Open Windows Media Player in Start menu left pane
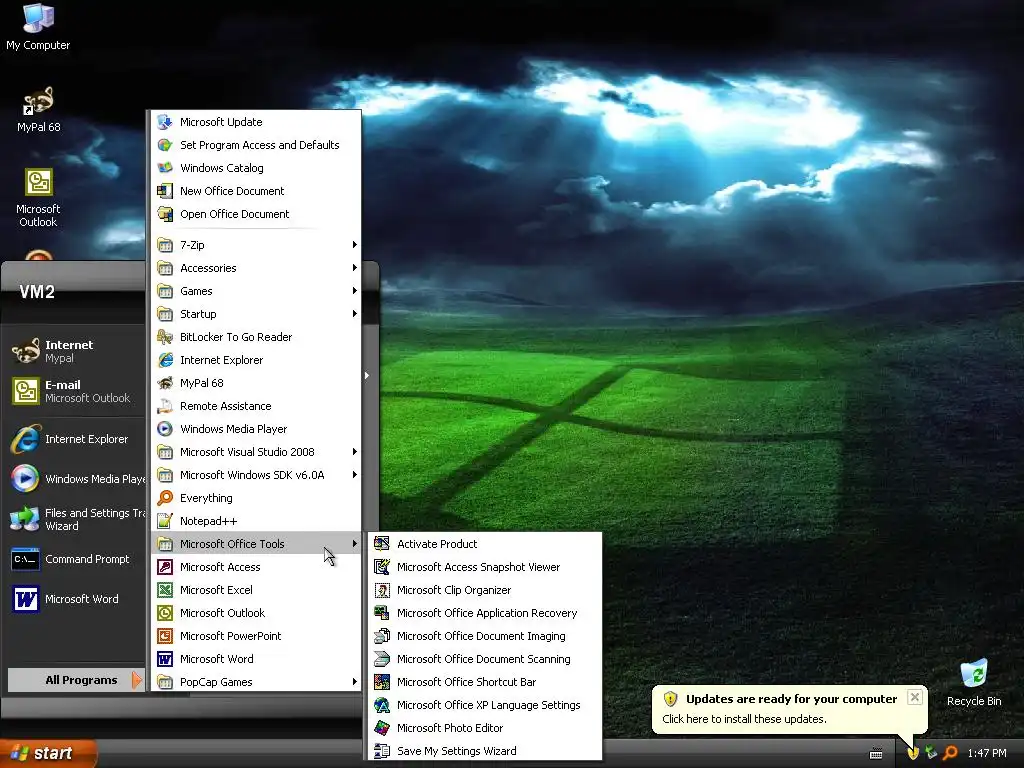 click(75, 479)
